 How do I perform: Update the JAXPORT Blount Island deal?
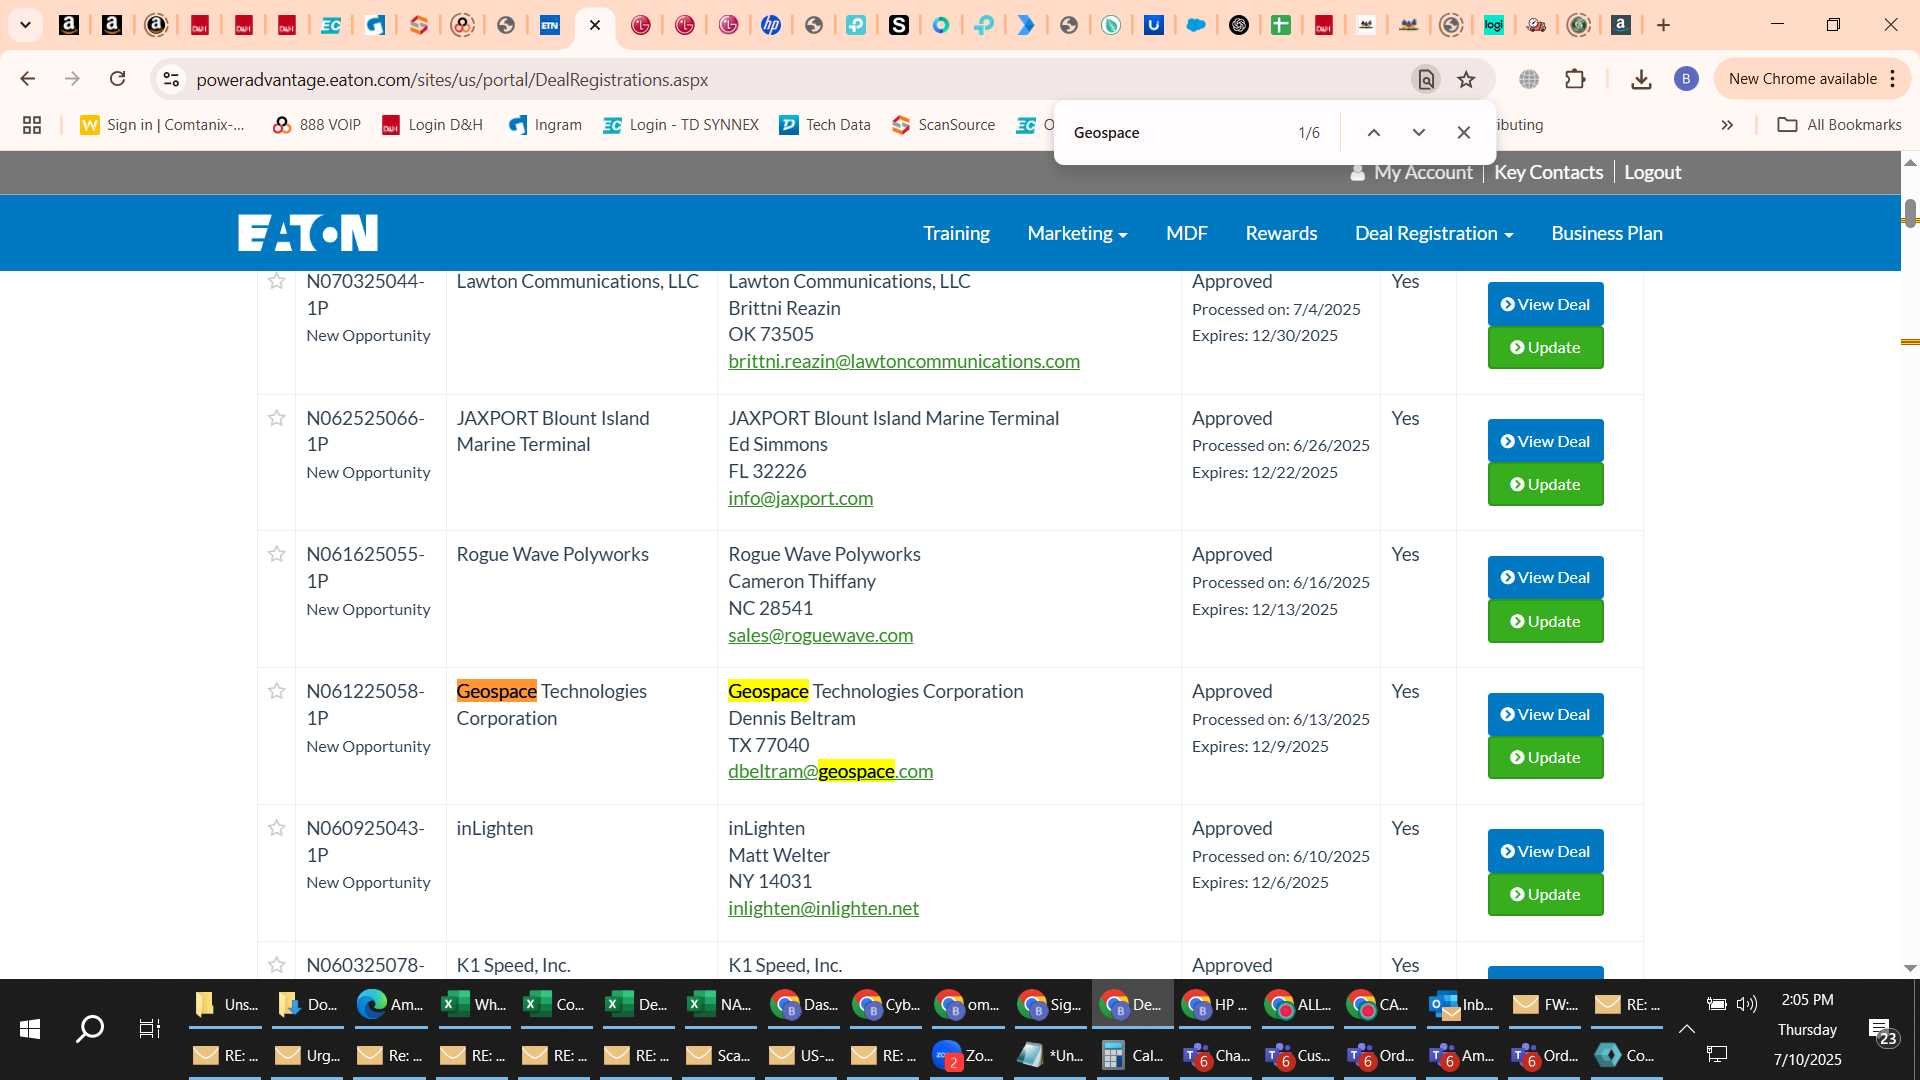coord(1545,484)
